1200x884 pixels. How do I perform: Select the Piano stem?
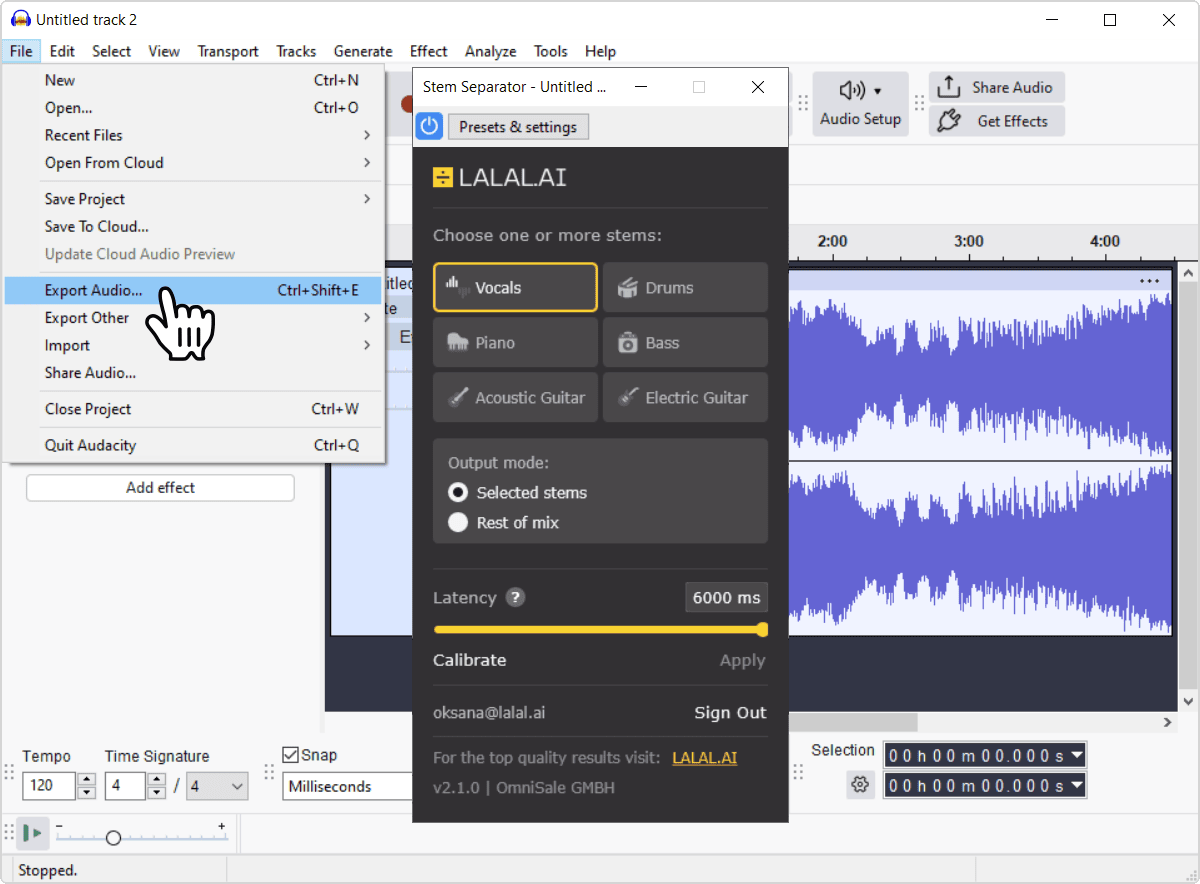coord(515,343)
